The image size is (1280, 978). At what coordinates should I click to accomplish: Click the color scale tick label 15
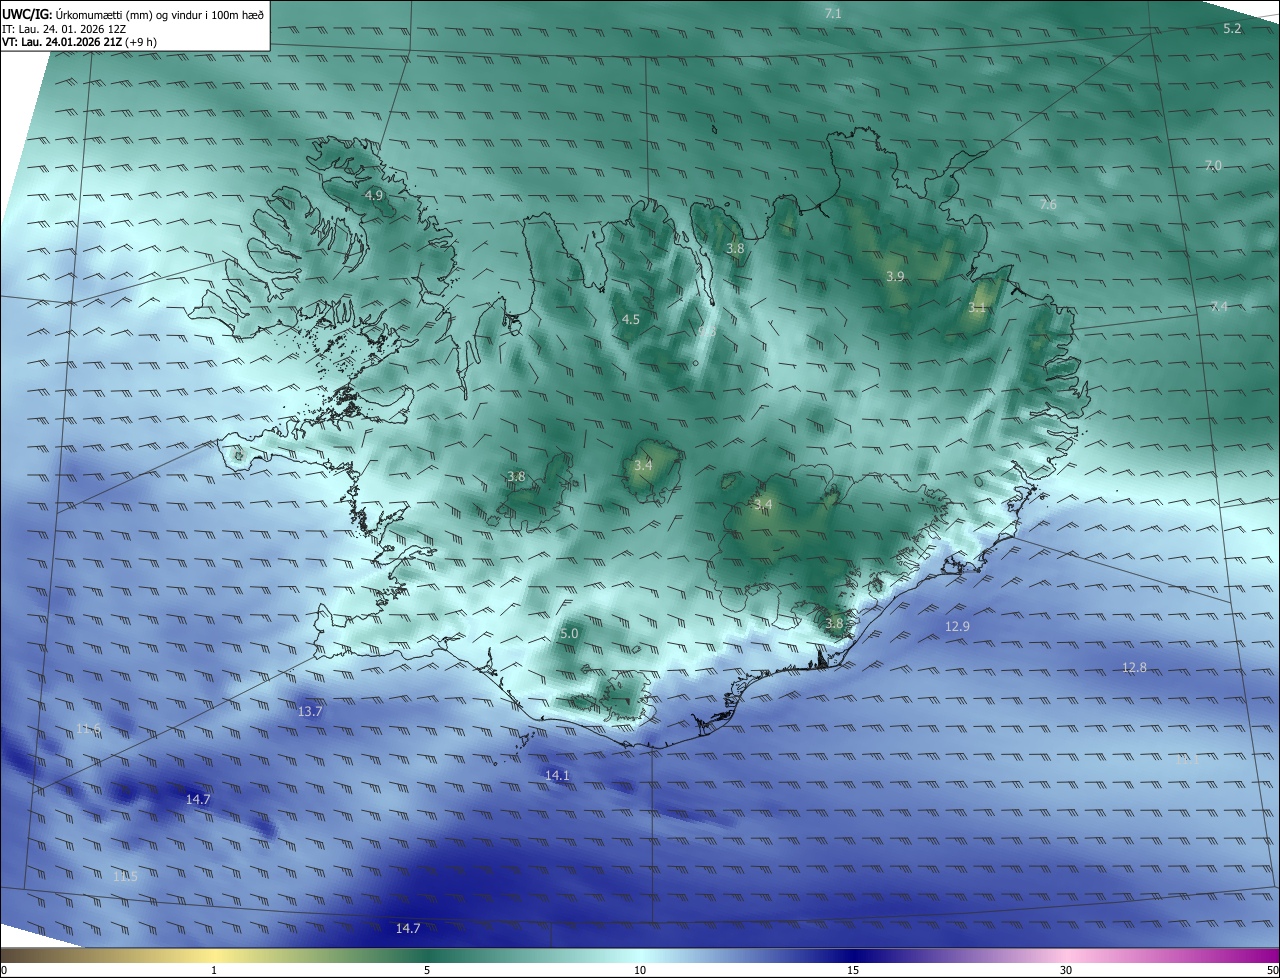[853, 970]
